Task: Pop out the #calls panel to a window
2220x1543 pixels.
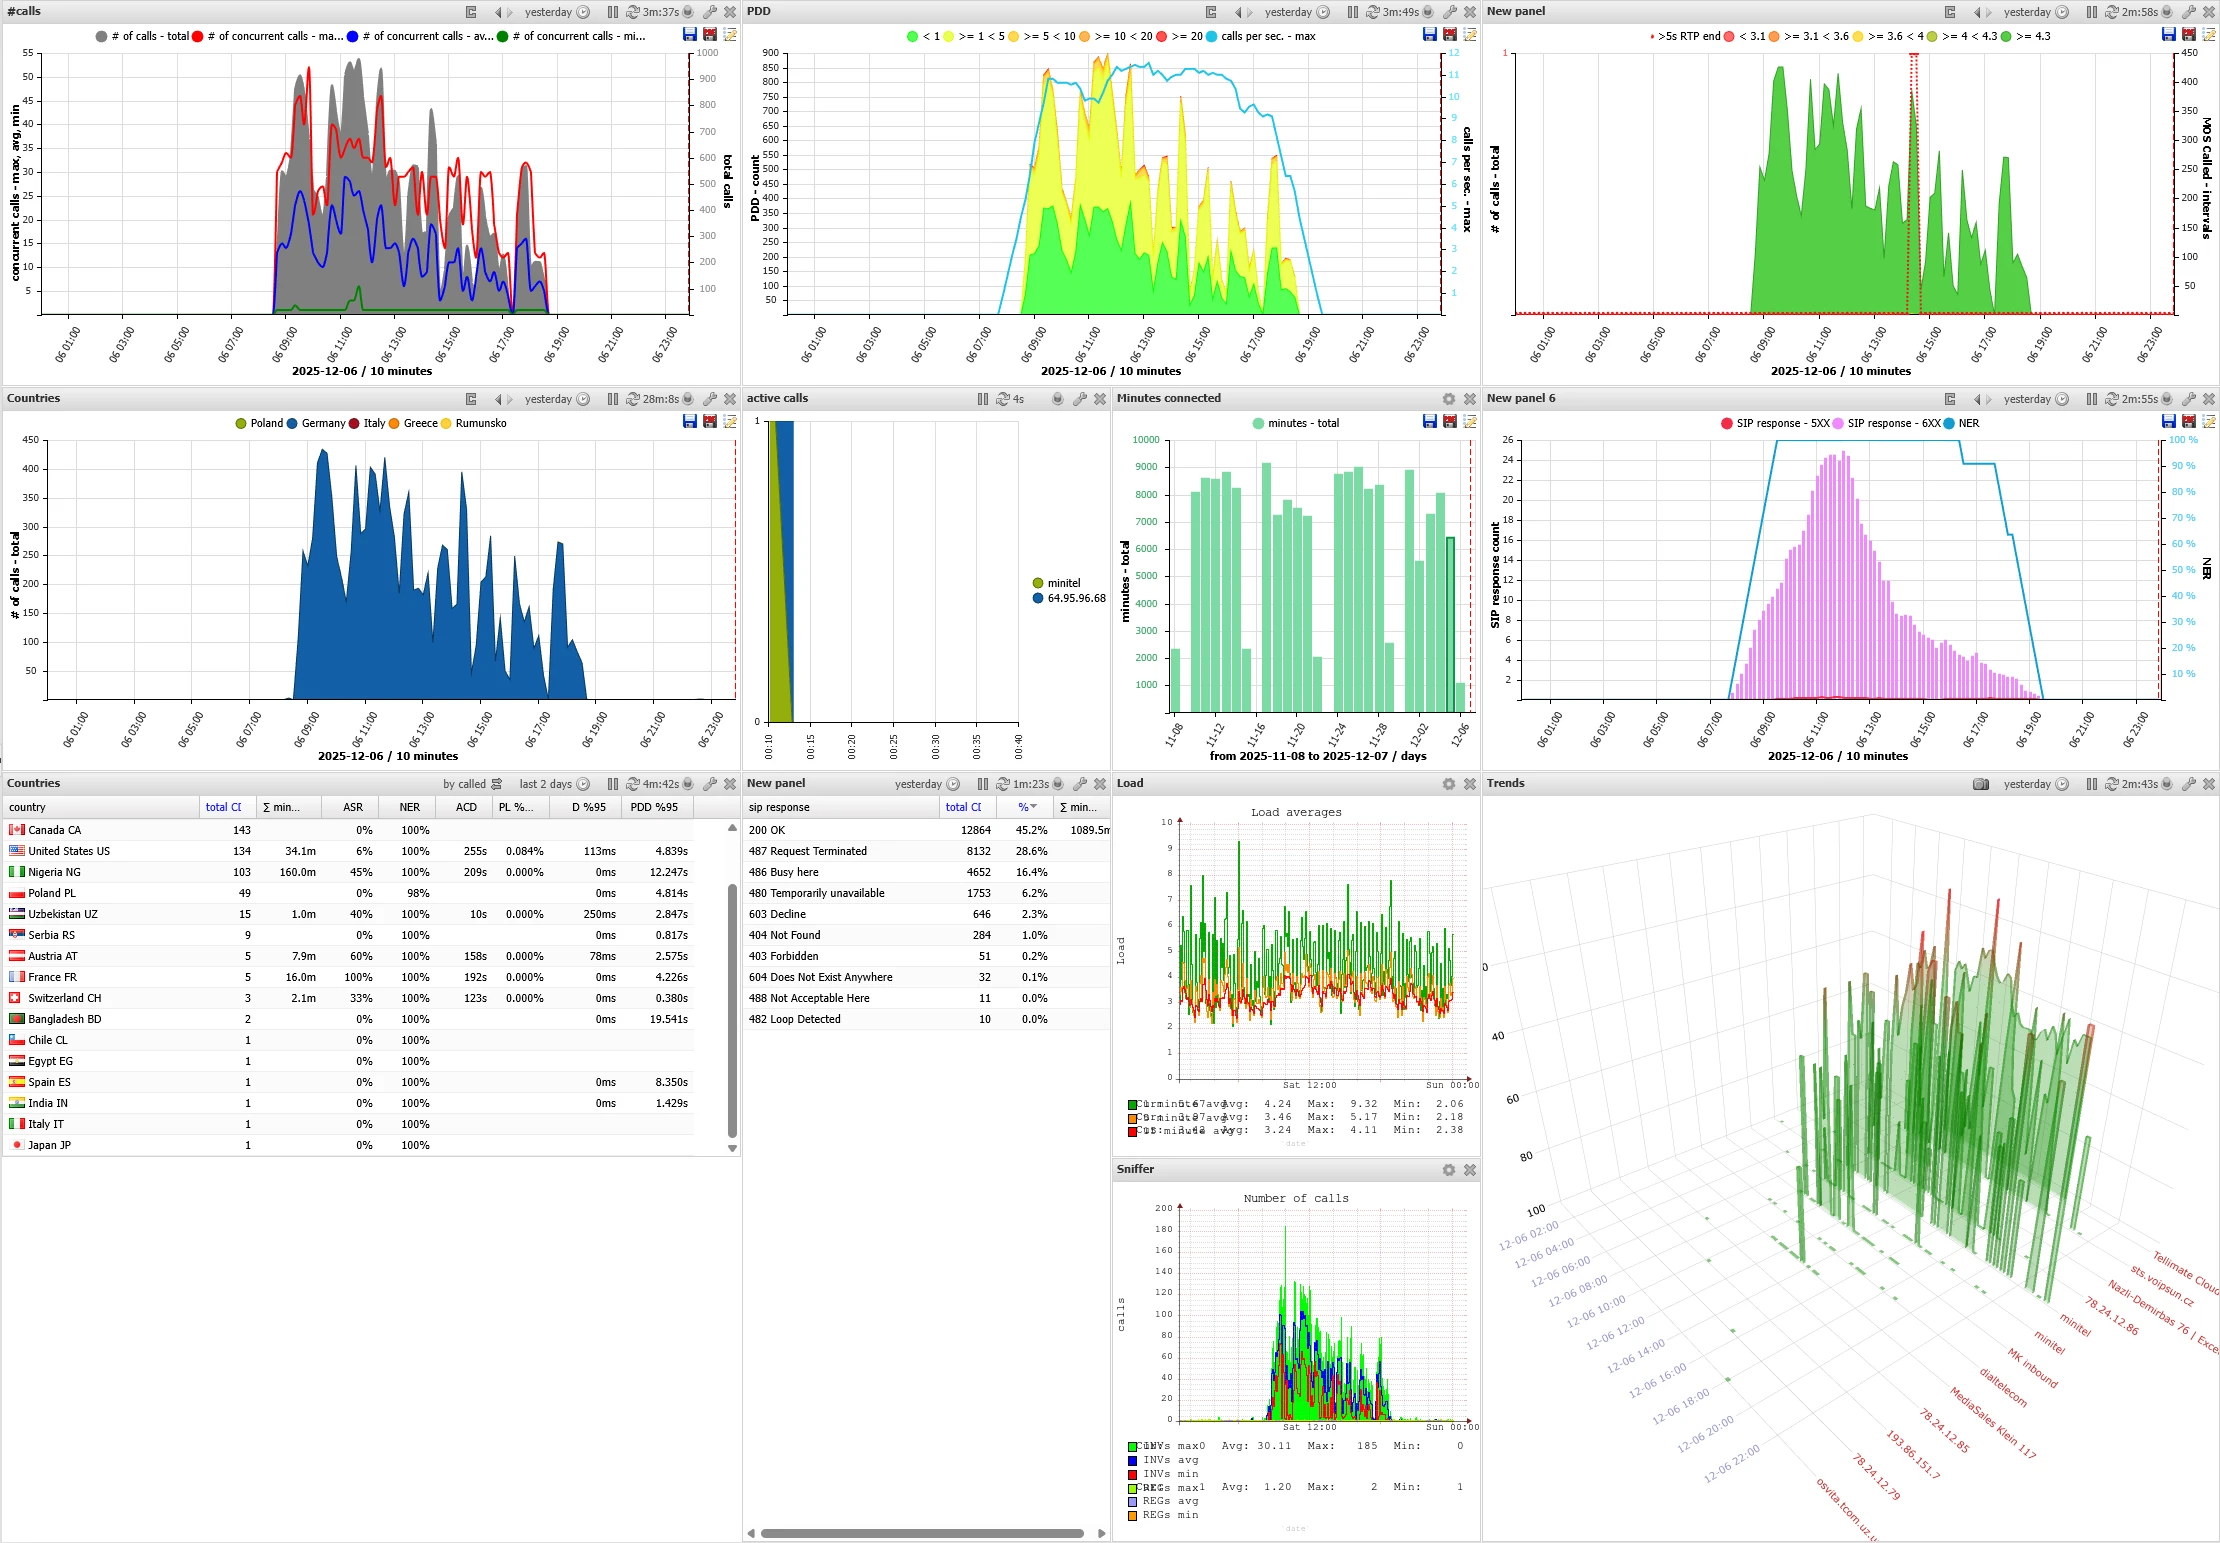Action: (x=471, y=11)
